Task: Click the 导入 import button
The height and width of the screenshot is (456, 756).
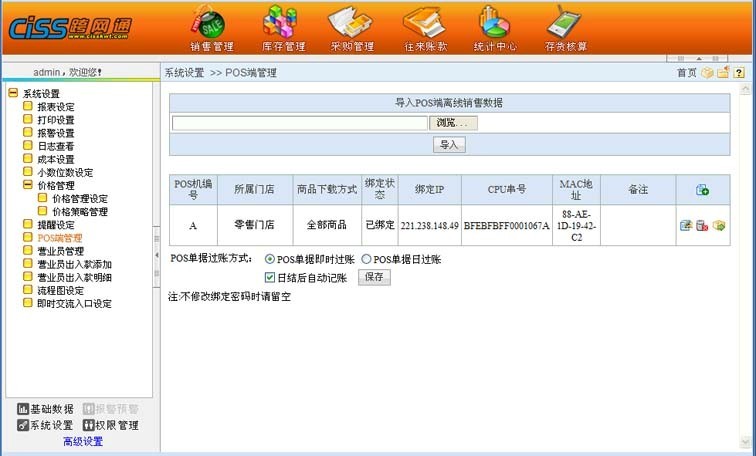Action: click(x=449, y=145)
